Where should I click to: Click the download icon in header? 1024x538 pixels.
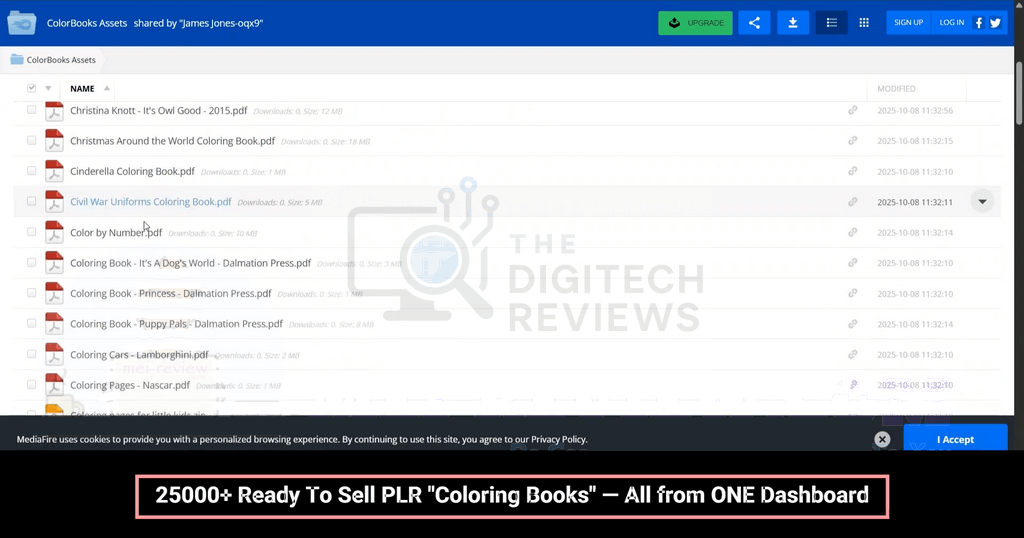coord(793,23)
